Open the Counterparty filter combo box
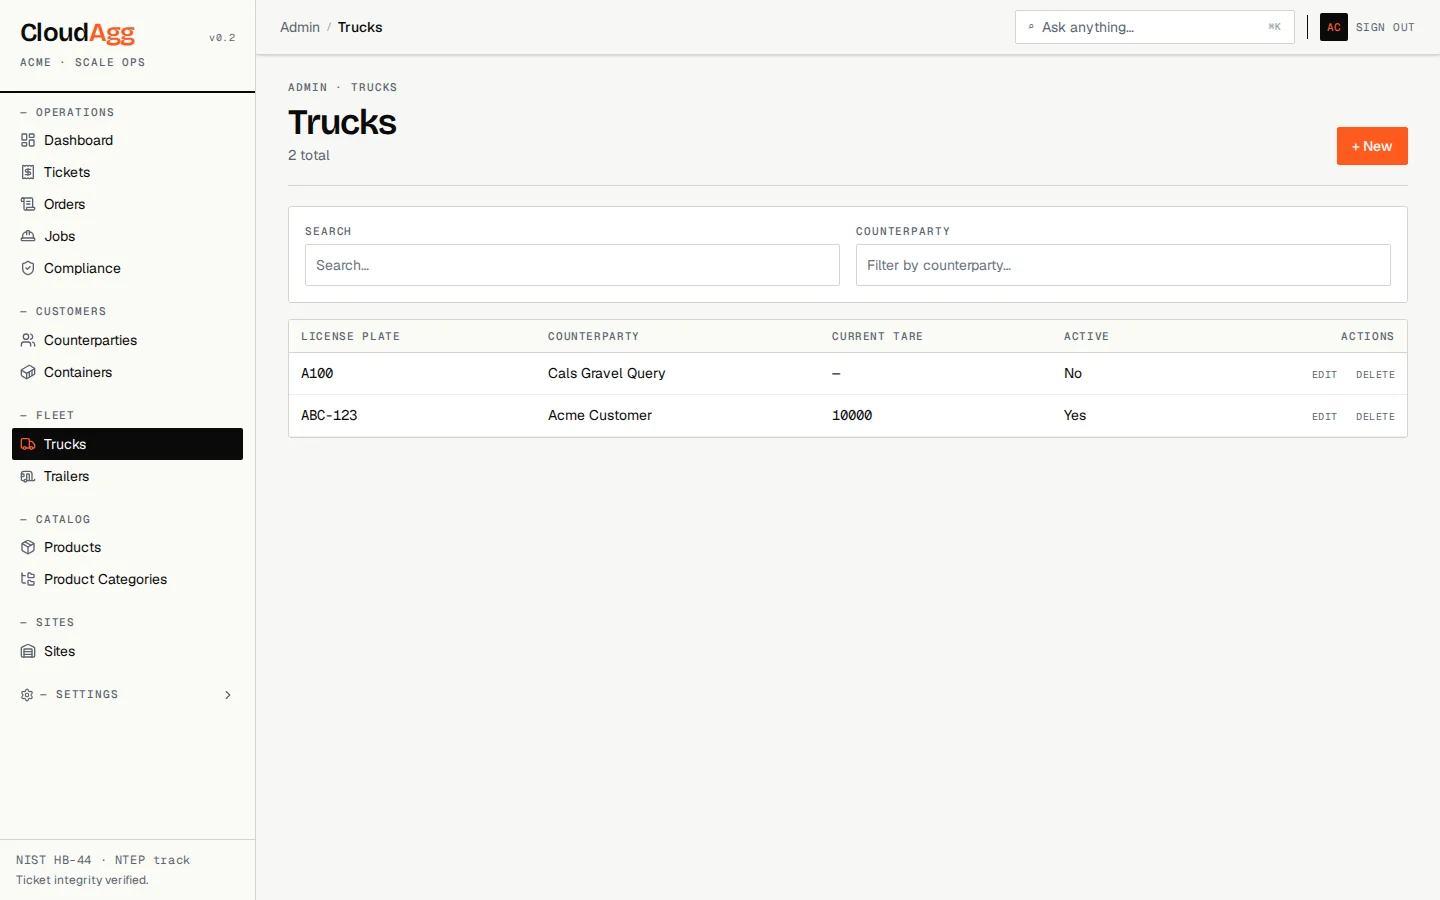This screenshot has height=900, width=1440. (1123, 265)
